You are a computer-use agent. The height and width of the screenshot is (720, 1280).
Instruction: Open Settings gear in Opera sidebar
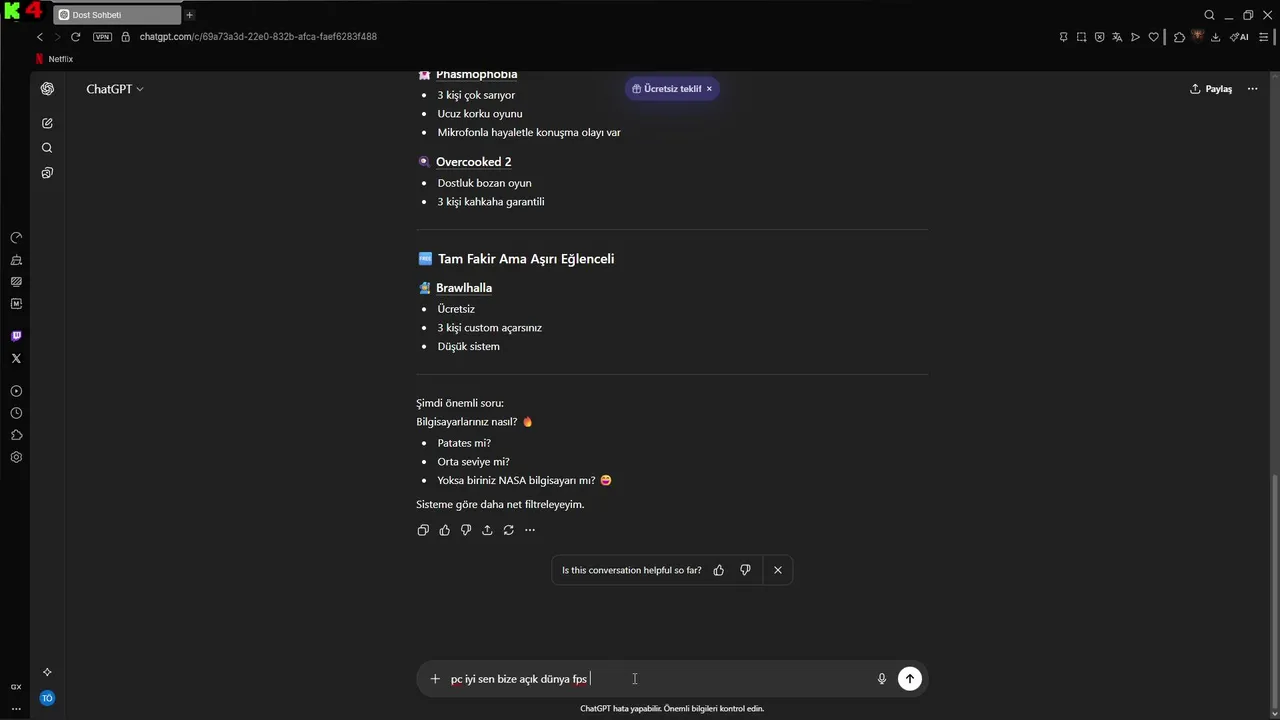16,457
